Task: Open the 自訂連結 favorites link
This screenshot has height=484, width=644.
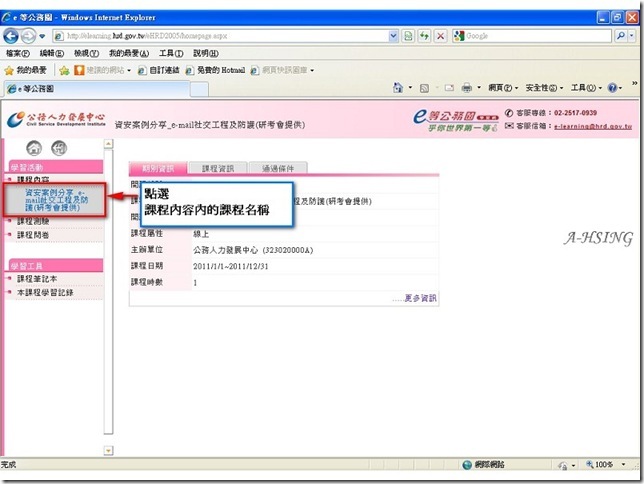Action: point(159,70)
